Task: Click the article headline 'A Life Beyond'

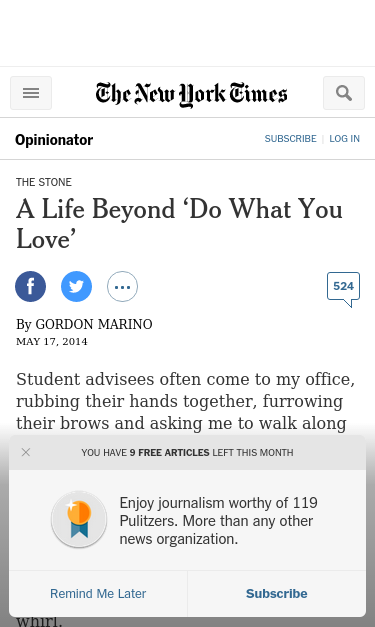Action: point(179,224)
